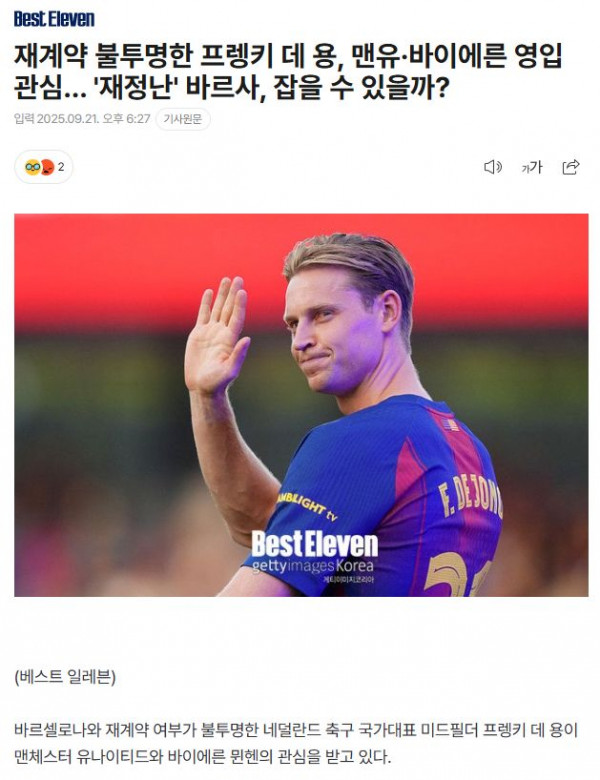Viewport: 600px width, 780px height.
Task: Open the 가가 font size setting
Action: point(531,167)
